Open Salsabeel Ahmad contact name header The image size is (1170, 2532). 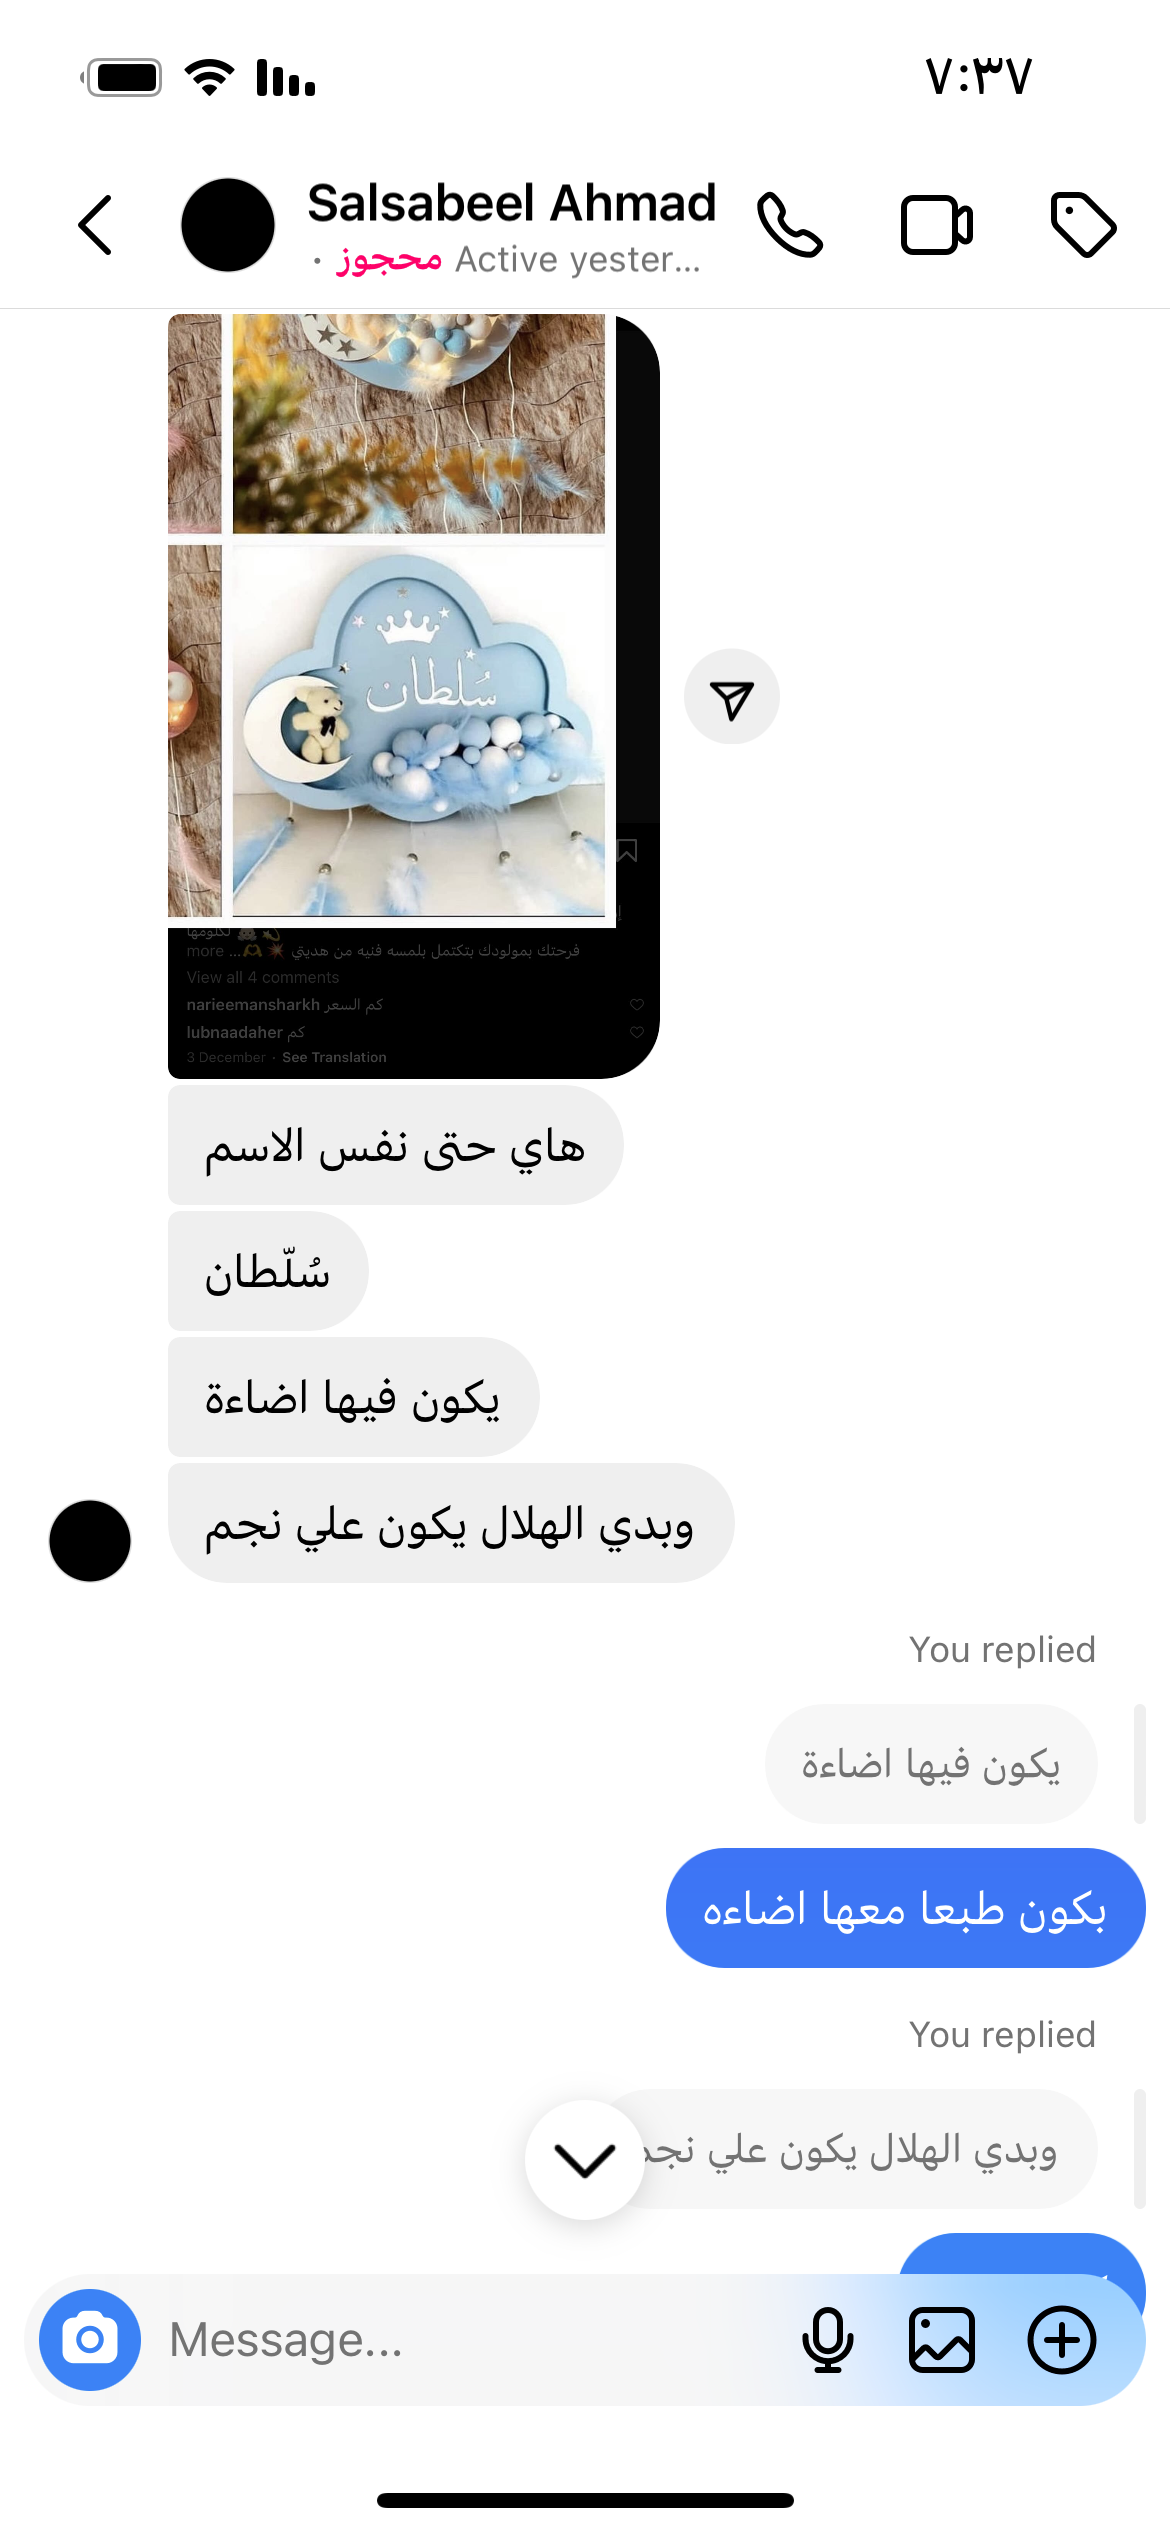(512, 203)
